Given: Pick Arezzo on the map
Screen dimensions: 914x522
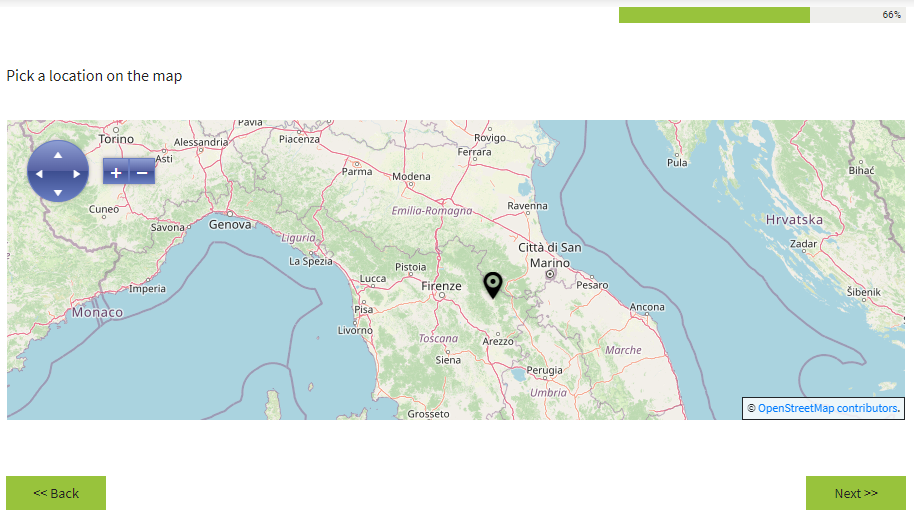Looking at the screenshot, I should pos(498,341).
